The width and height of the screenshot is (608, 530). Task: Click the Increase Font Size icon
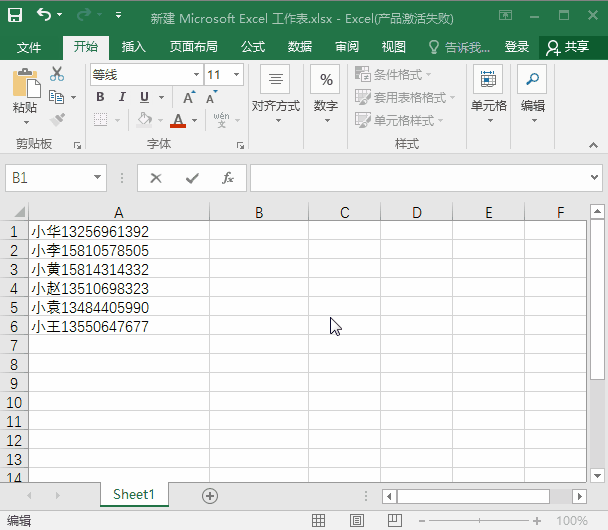tap(189, 97)
